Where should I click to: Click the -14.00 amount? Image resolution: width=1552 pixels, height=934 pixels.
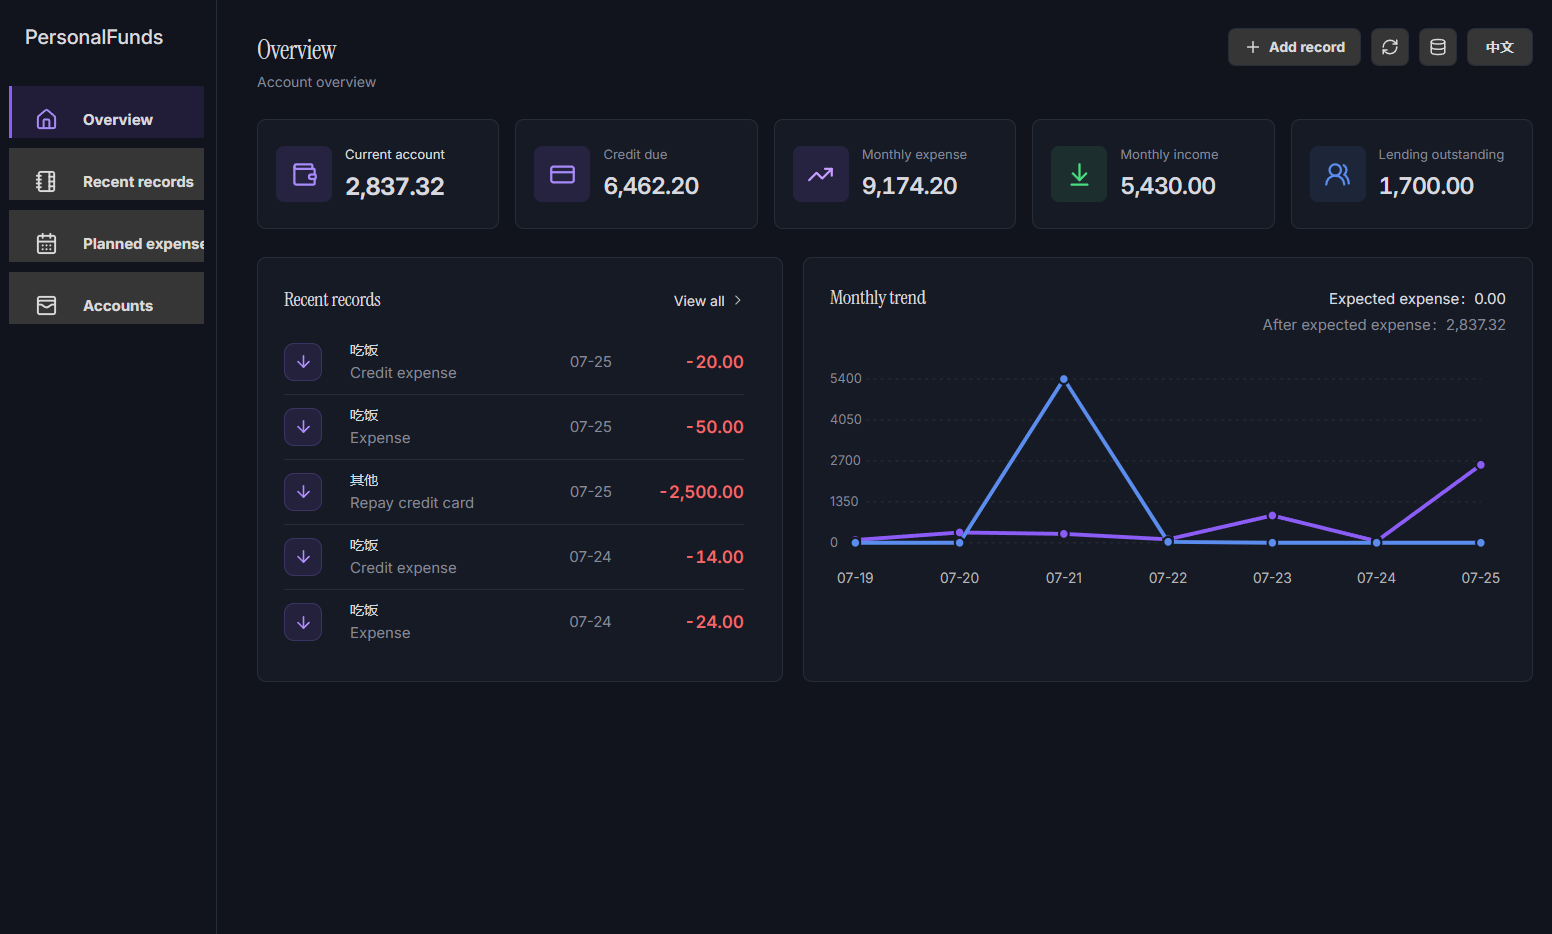point(715,557)
